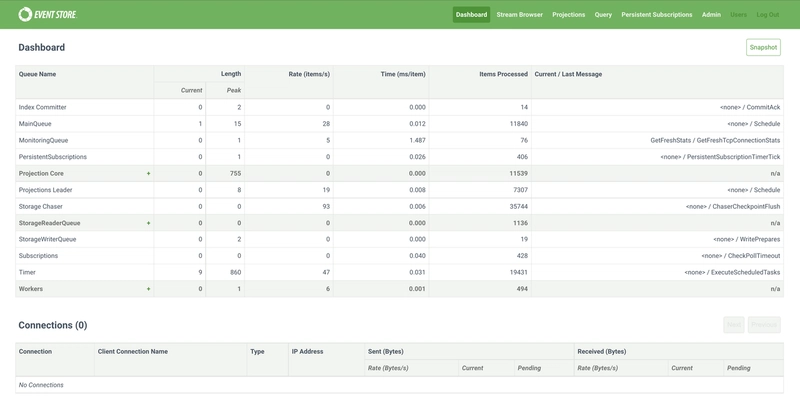
Task: Click the ChaserCheckpointFlush message cell
Action: [733, 206]
